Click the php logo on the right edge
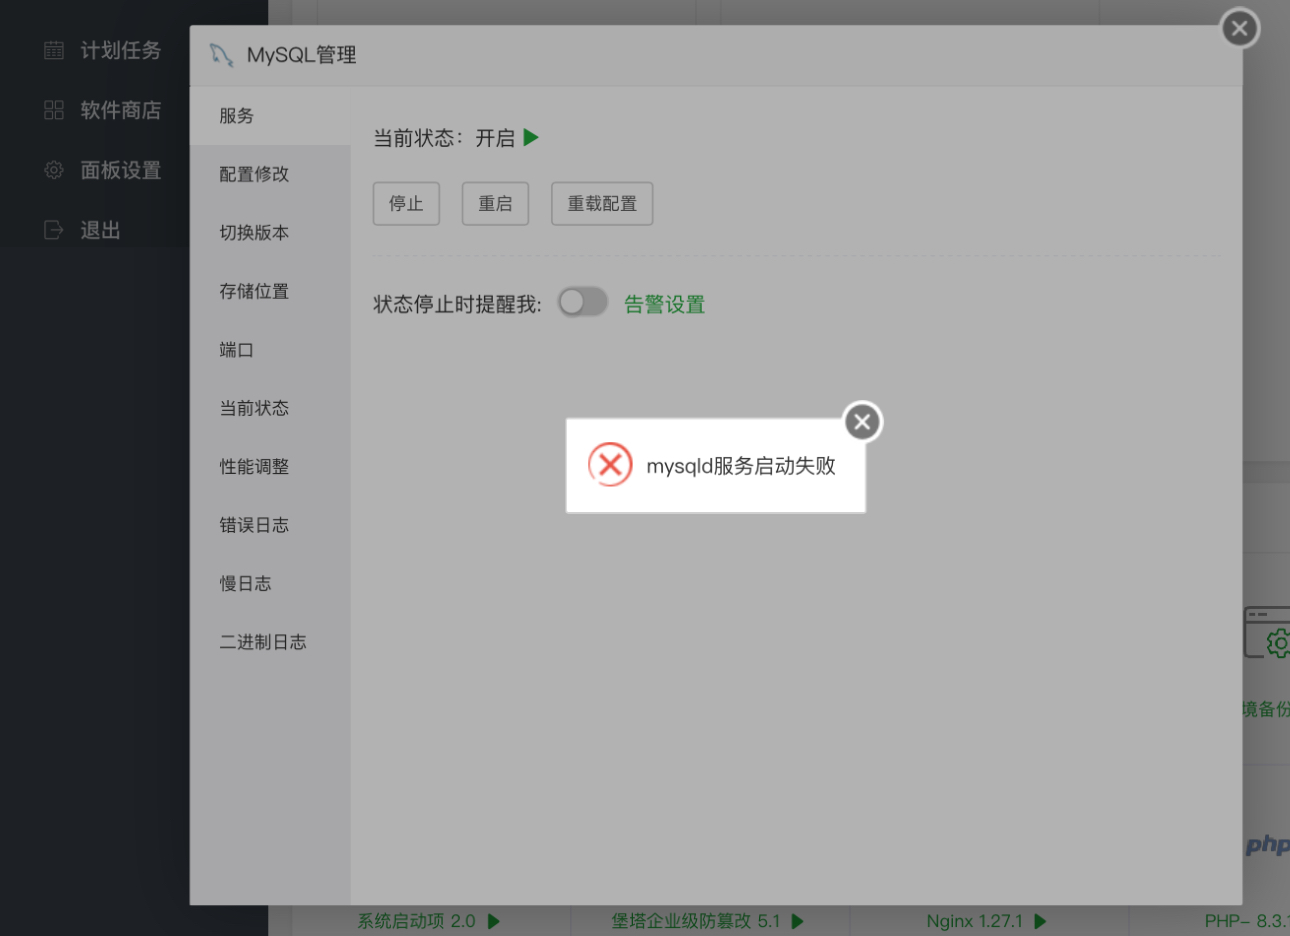 tap(1268, 844)
